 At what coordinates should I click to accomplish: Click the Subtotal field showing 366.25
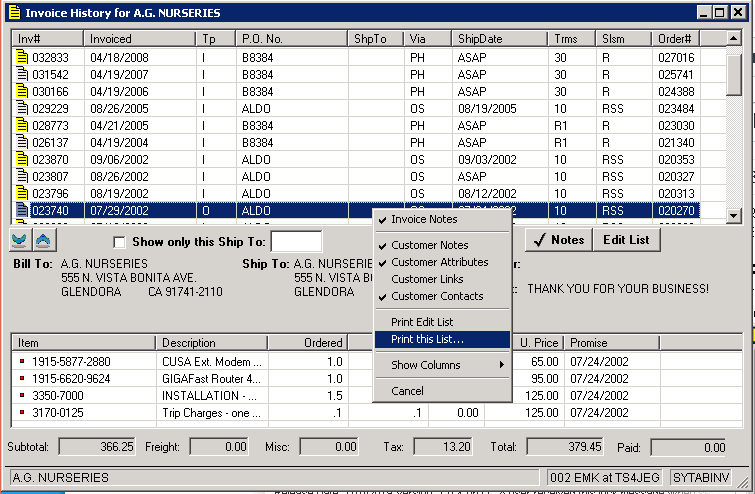click(97, 447)
